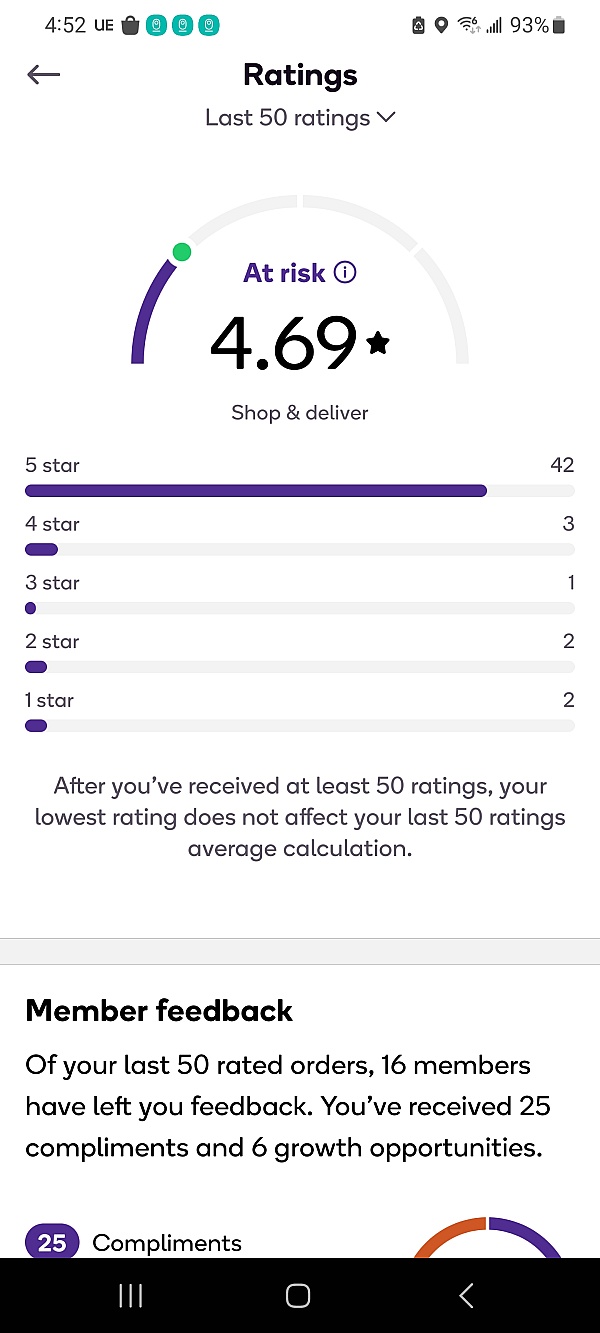Tap the Android home button

(298, 1296)
